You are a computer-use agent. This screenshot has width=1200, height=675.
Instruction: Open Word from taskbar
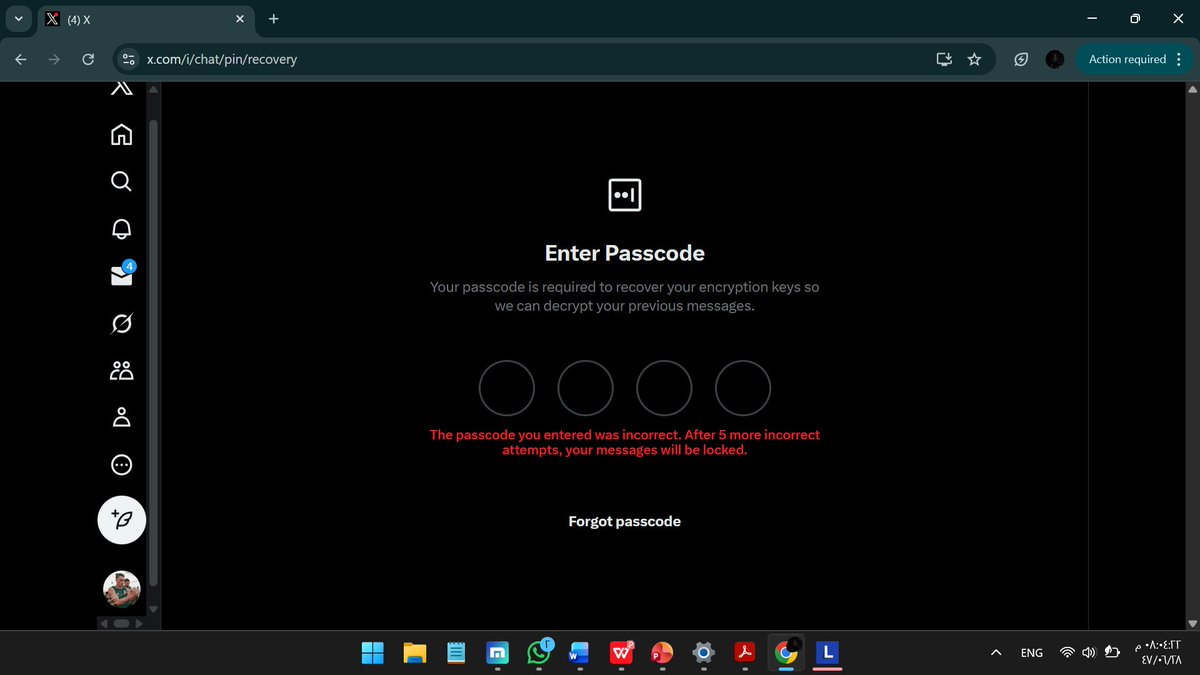pyautogui.click(x=580, y=653)
